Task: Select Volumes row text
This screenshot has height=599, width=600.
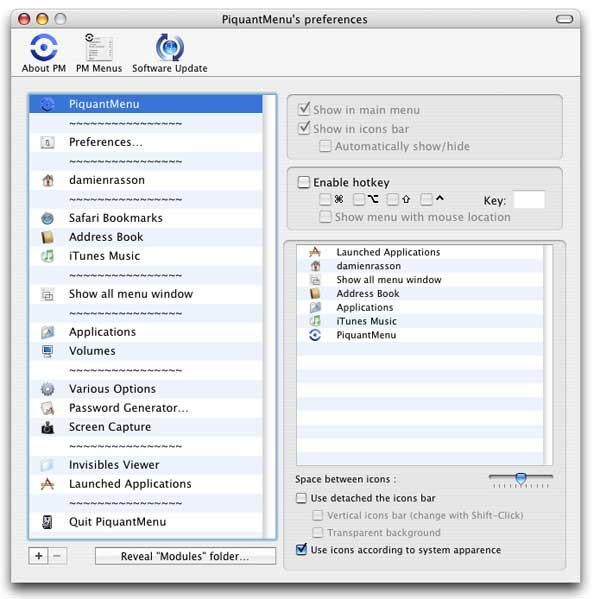Action: click(x=92, y=351)
